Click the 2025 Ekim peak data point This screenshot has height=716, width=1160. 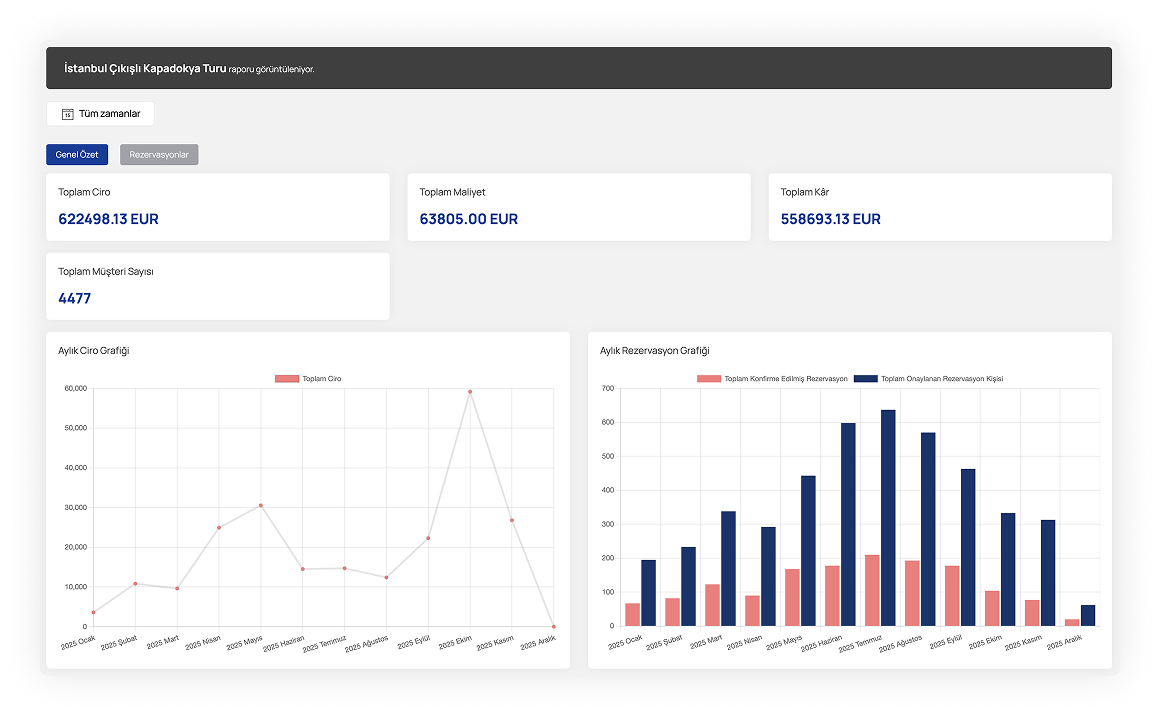[470, 392]
